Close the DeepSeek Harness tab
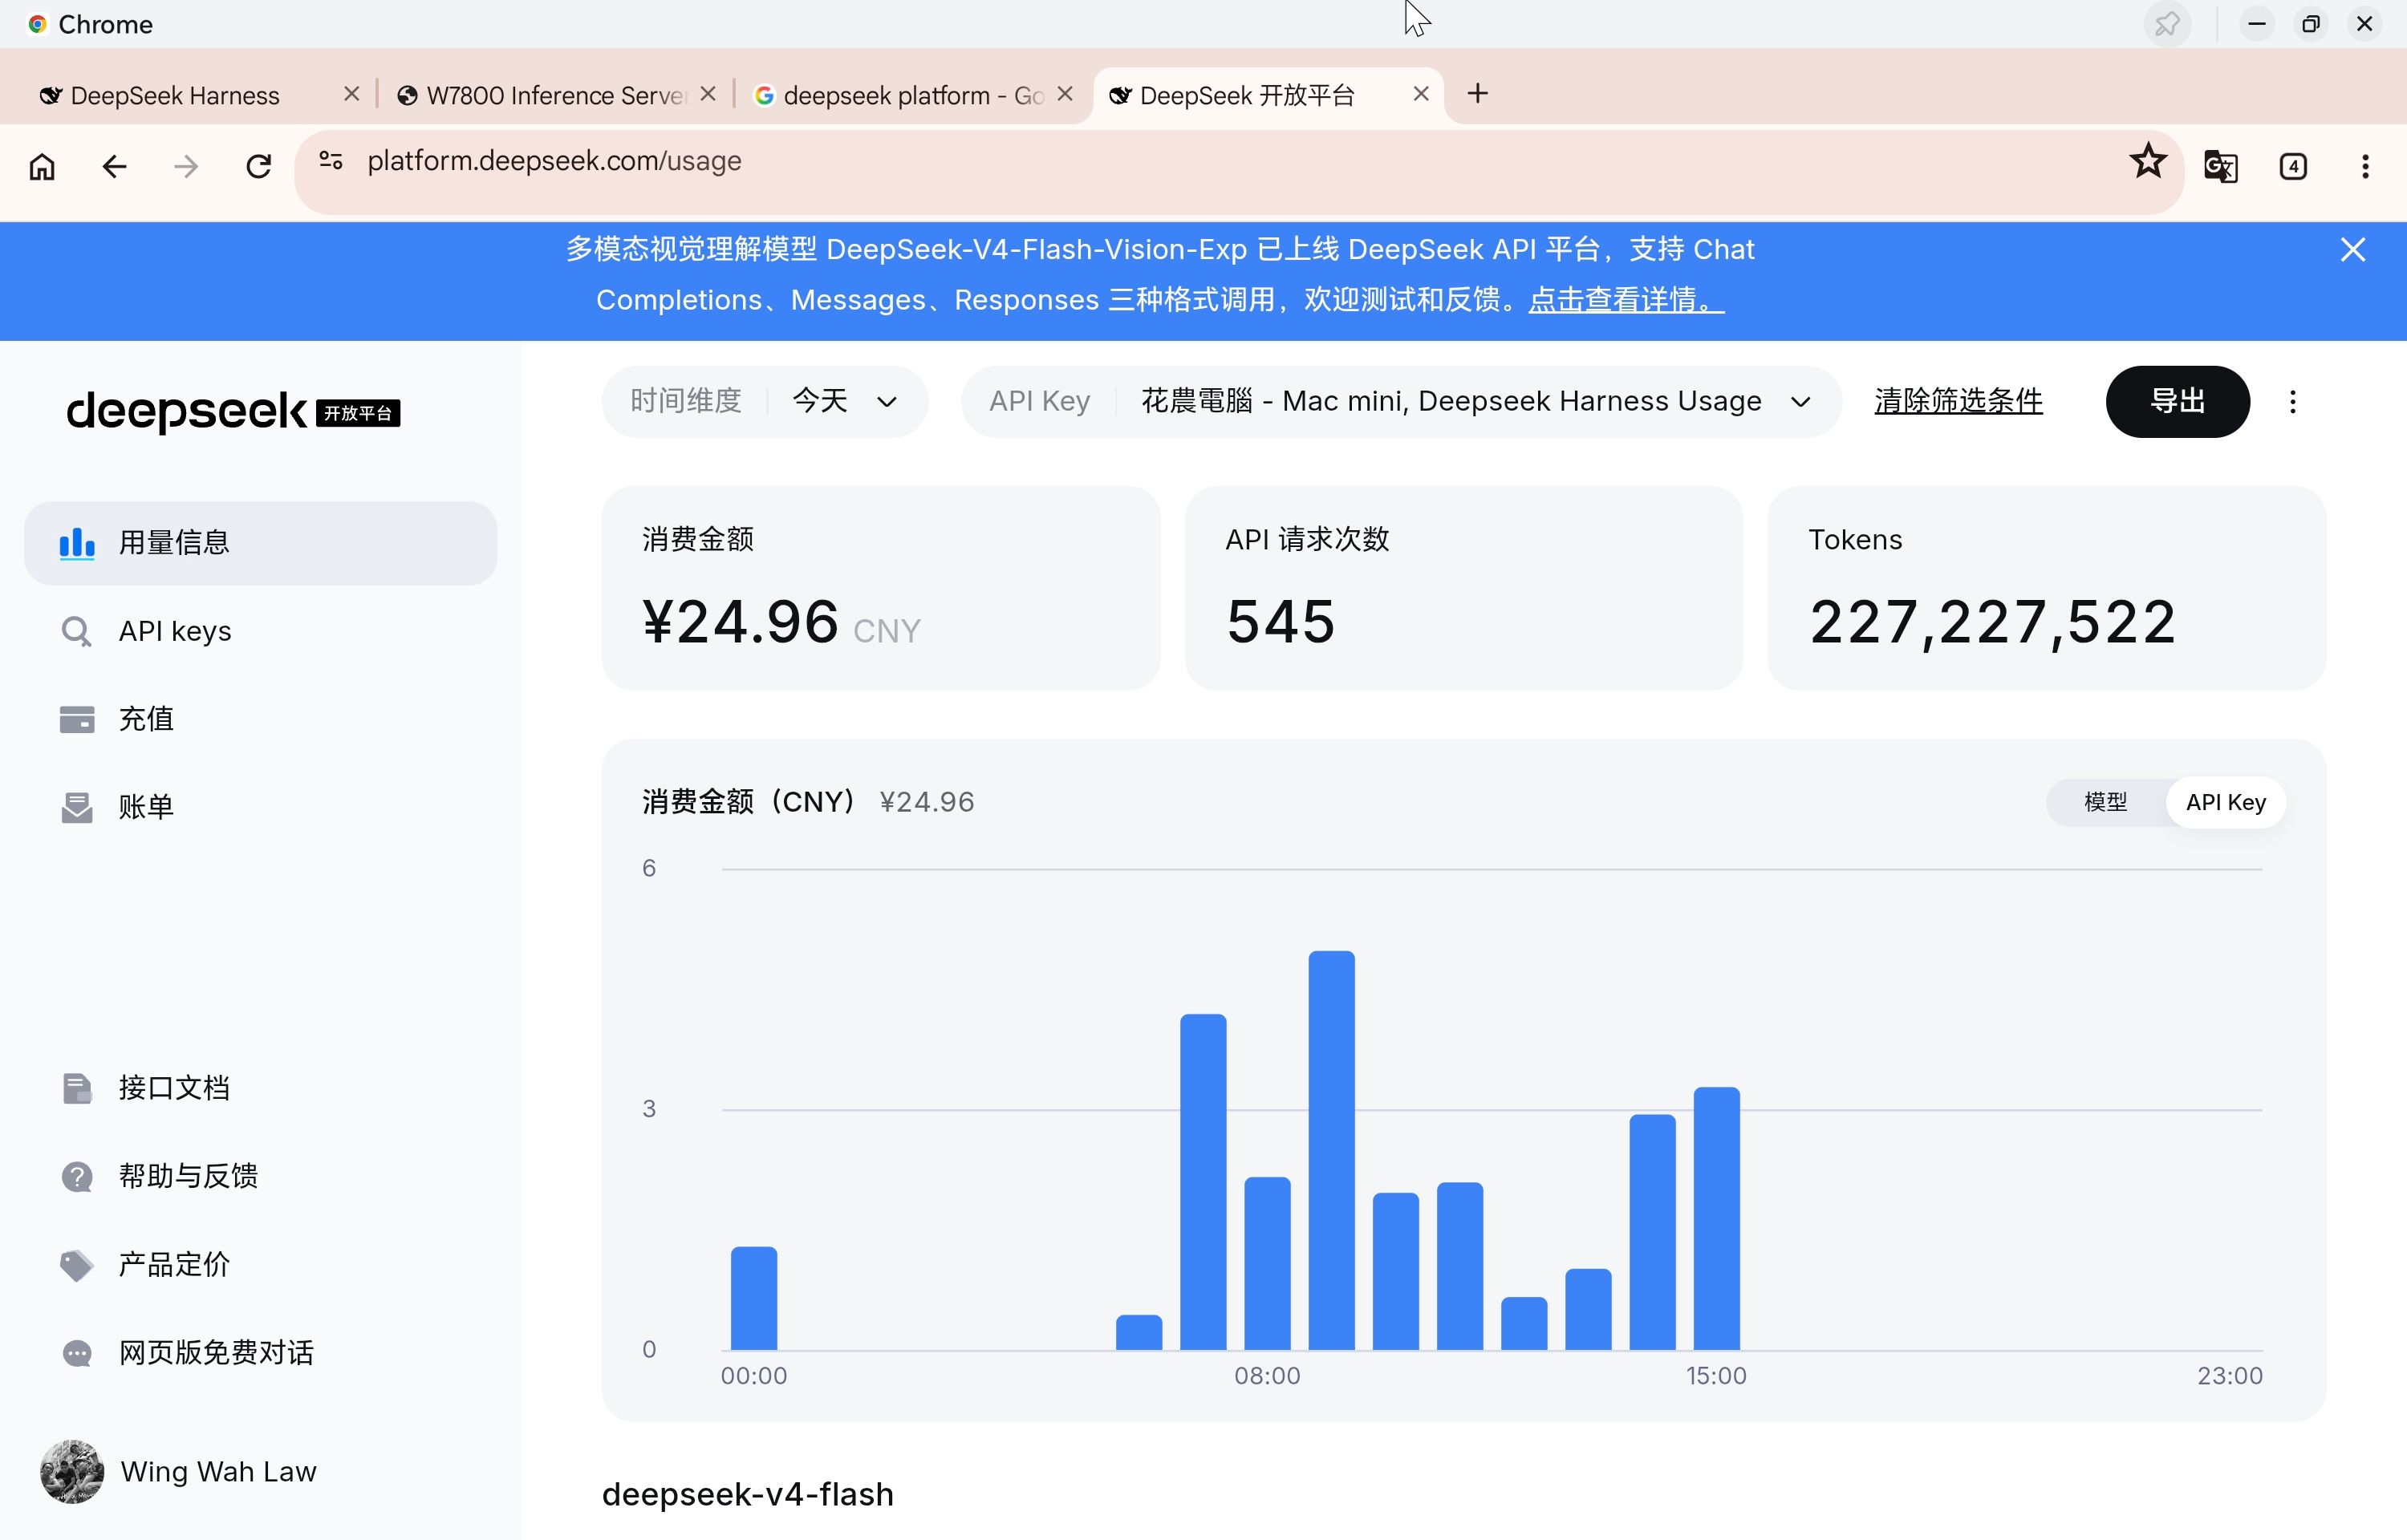 pyautogui.click(x=351, y=94)
